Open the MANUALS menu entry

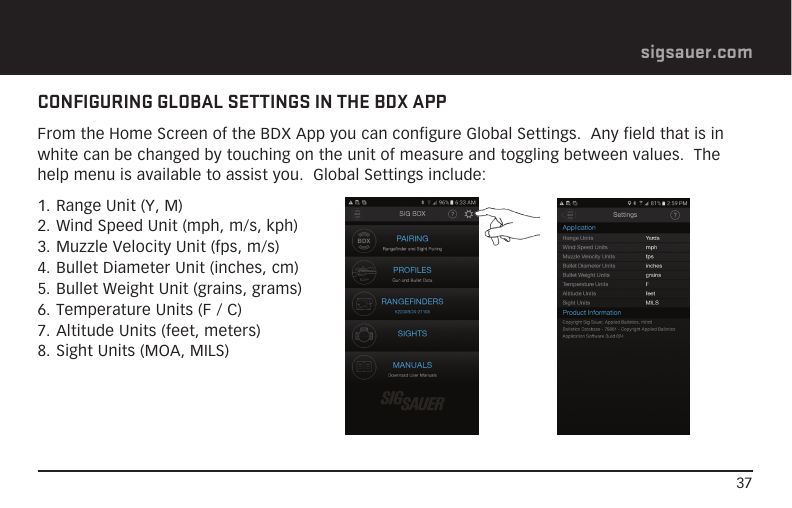(412, 367)
